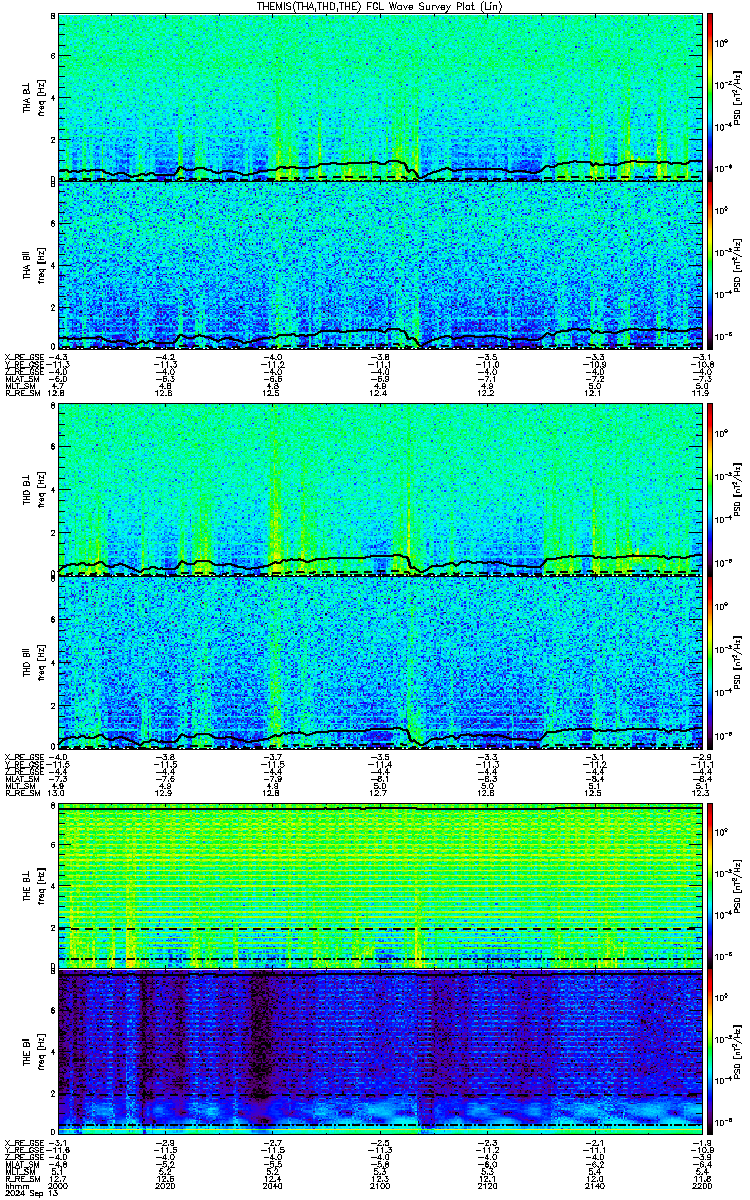Click the PSD color bar beside THA B-parallel
The height and width of the screenshot is (1200, 750).
(710, 264)
